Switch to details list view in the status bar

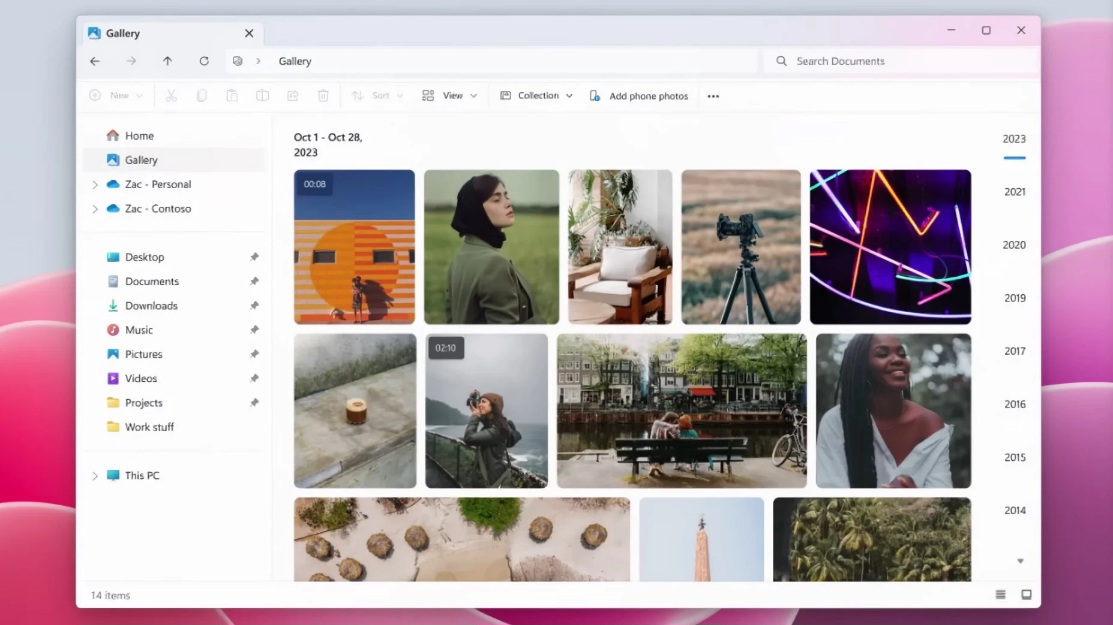click(999, 594)
